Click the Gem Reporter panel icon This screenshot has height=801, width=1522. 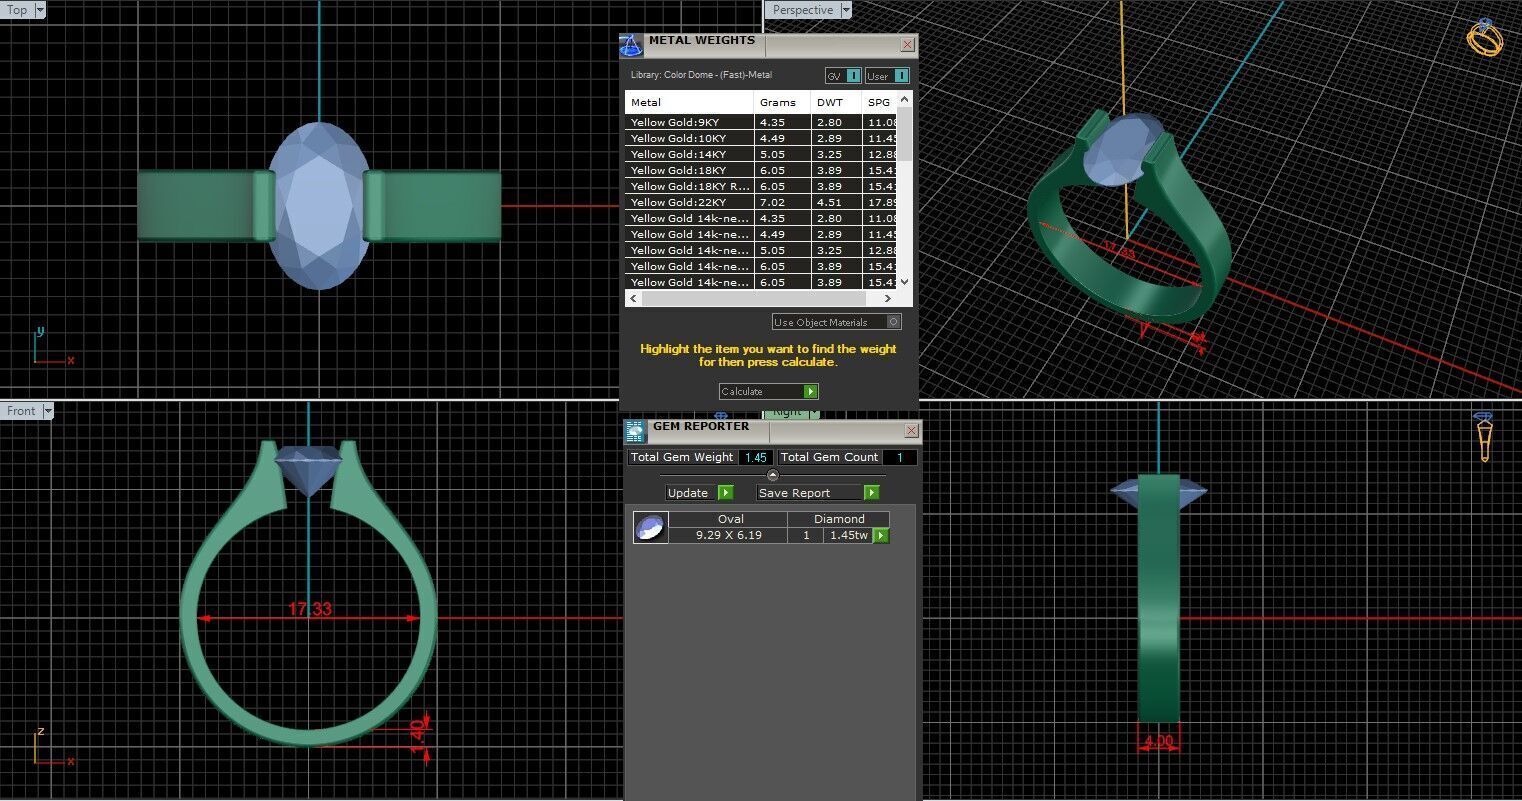coord(635,431)
